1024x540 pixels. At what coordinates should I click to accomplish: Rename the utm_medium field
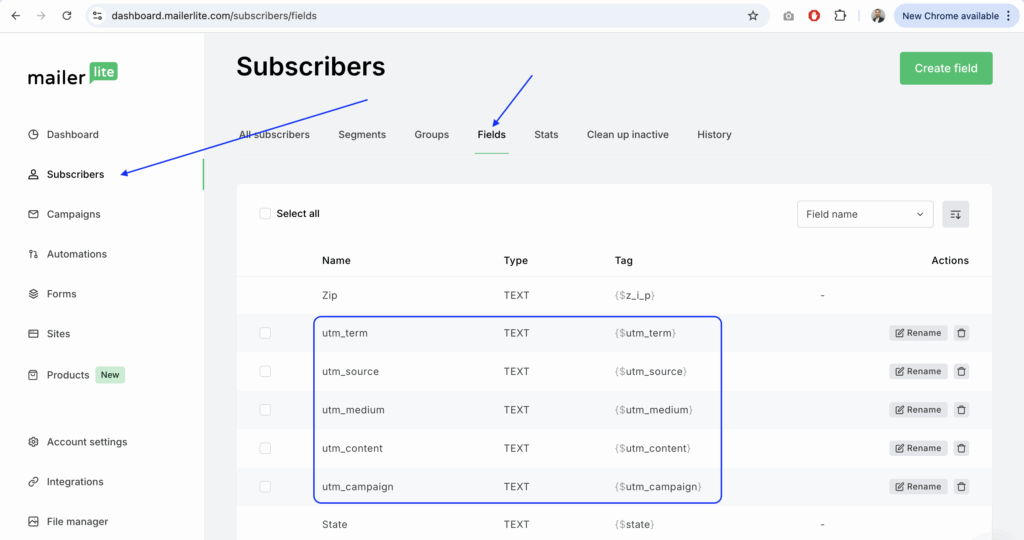(x=918, y=410)
